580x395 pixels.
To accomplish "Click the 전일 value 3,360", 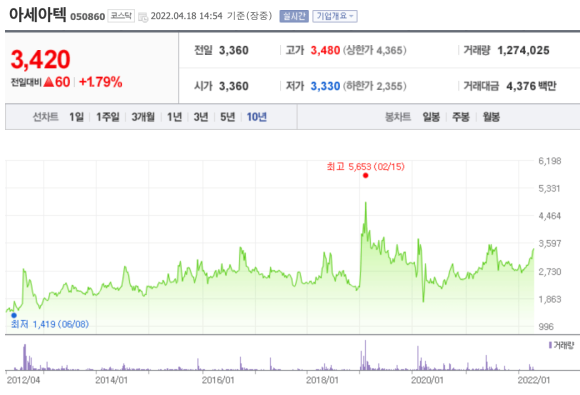I will click(x=234, y=50).
